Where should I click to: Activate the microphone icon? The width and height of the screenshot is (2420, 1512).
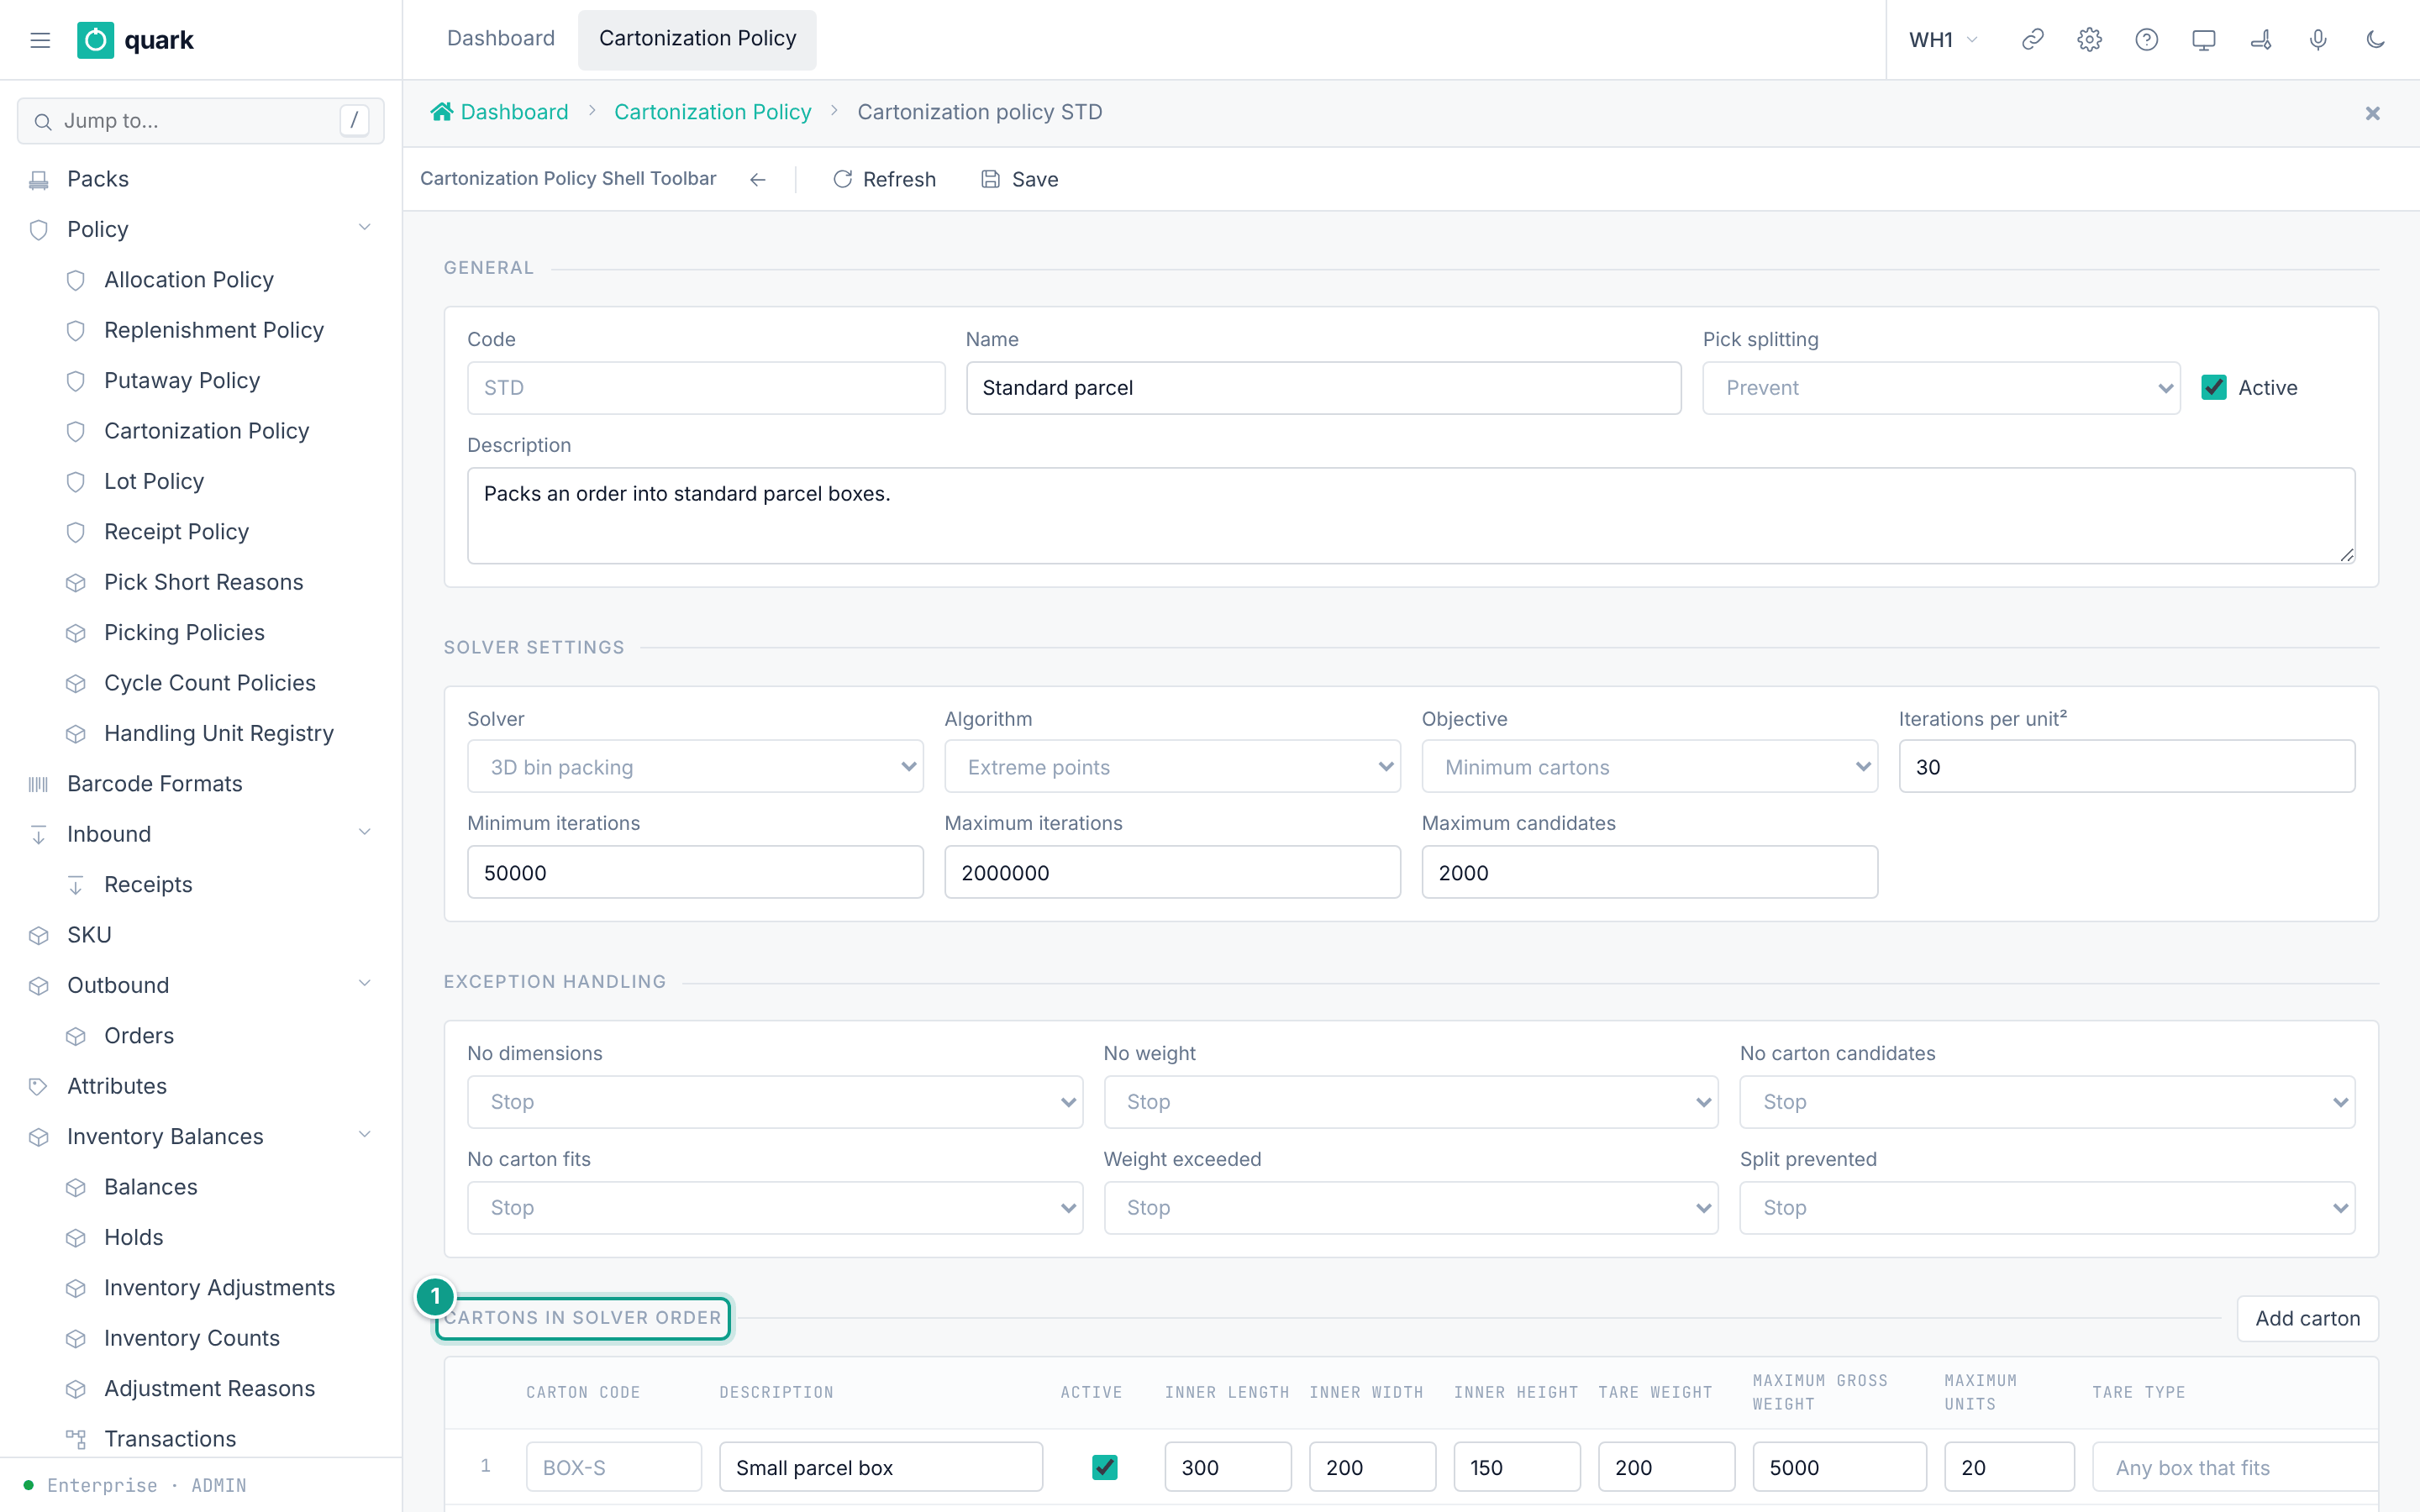tap(2317, 40)
